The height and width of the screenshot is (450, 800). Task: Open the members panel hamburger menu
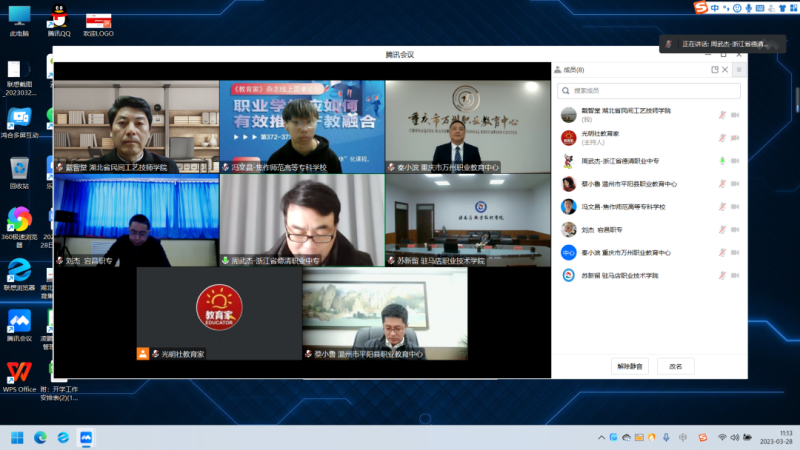(739, 70)
